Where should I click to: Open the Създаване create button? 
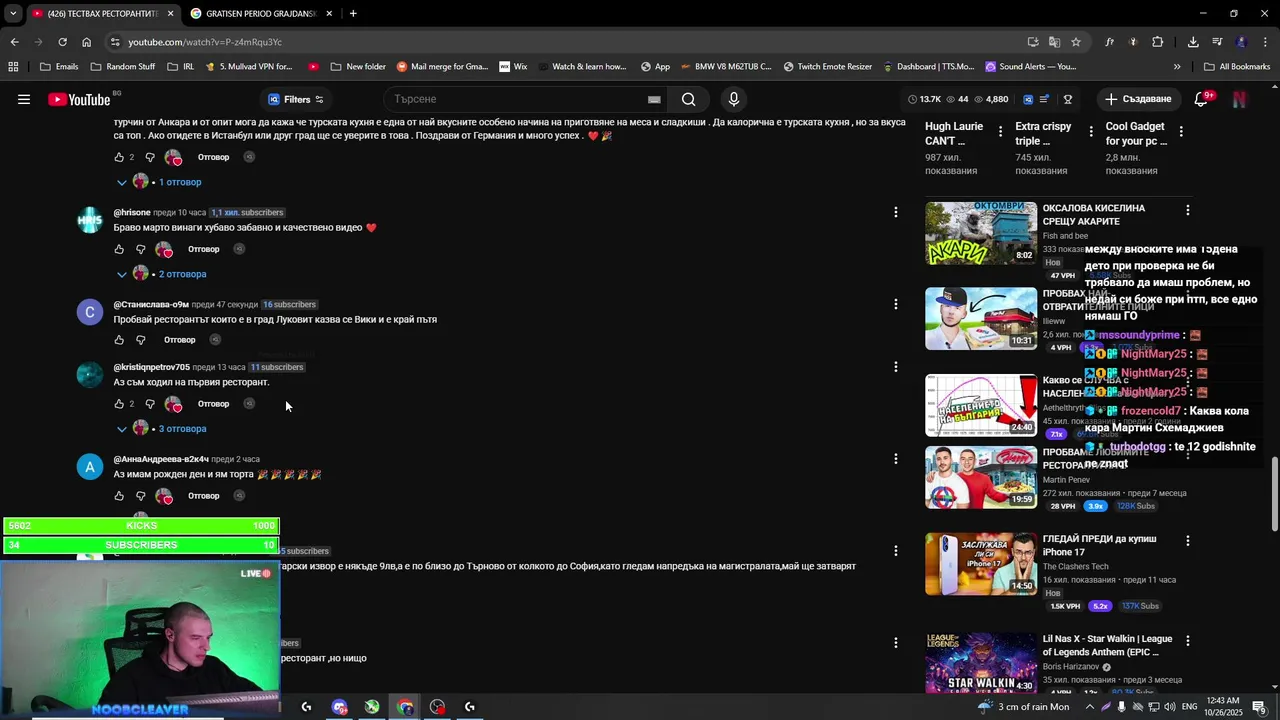(1138, 99)
